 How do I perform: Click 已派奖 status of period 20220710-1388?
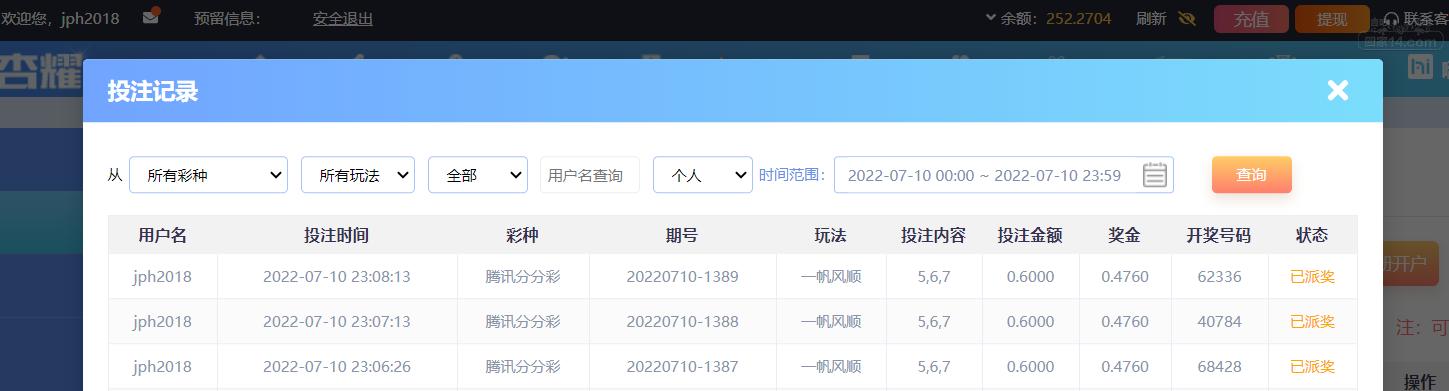1312,321
